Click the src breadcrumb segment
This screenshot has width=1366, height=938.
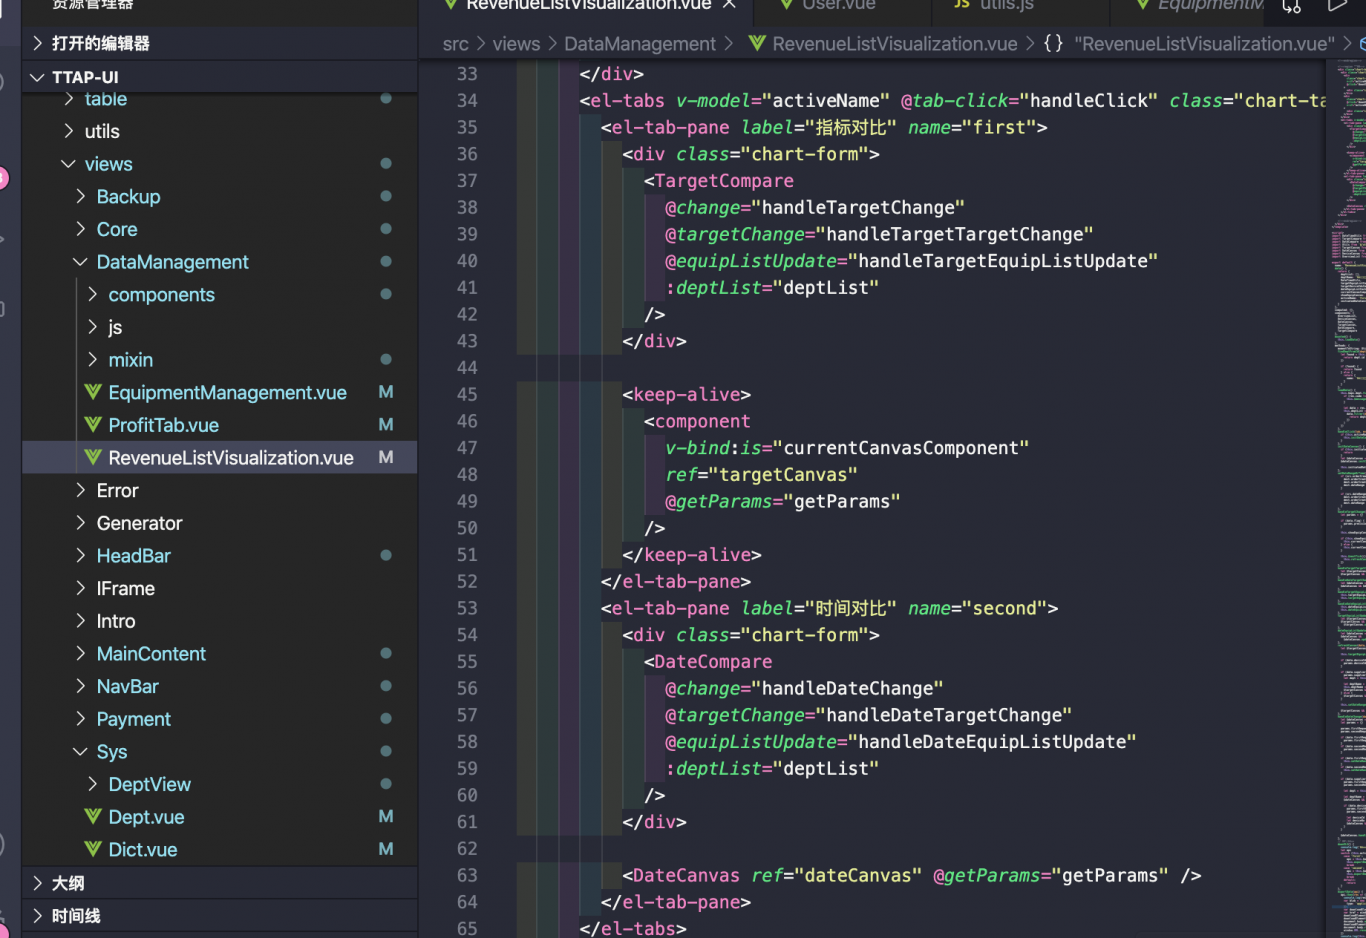point(455,44)
